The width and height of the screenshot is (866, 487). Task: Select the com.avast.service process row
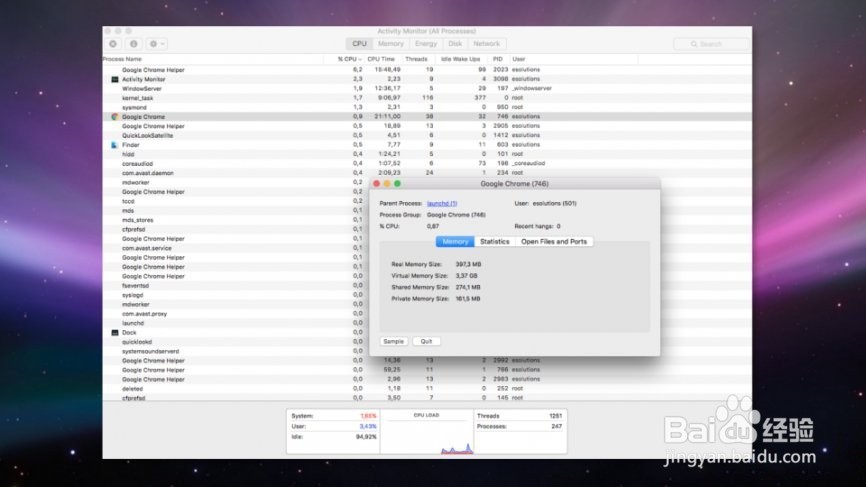(236, 248)
